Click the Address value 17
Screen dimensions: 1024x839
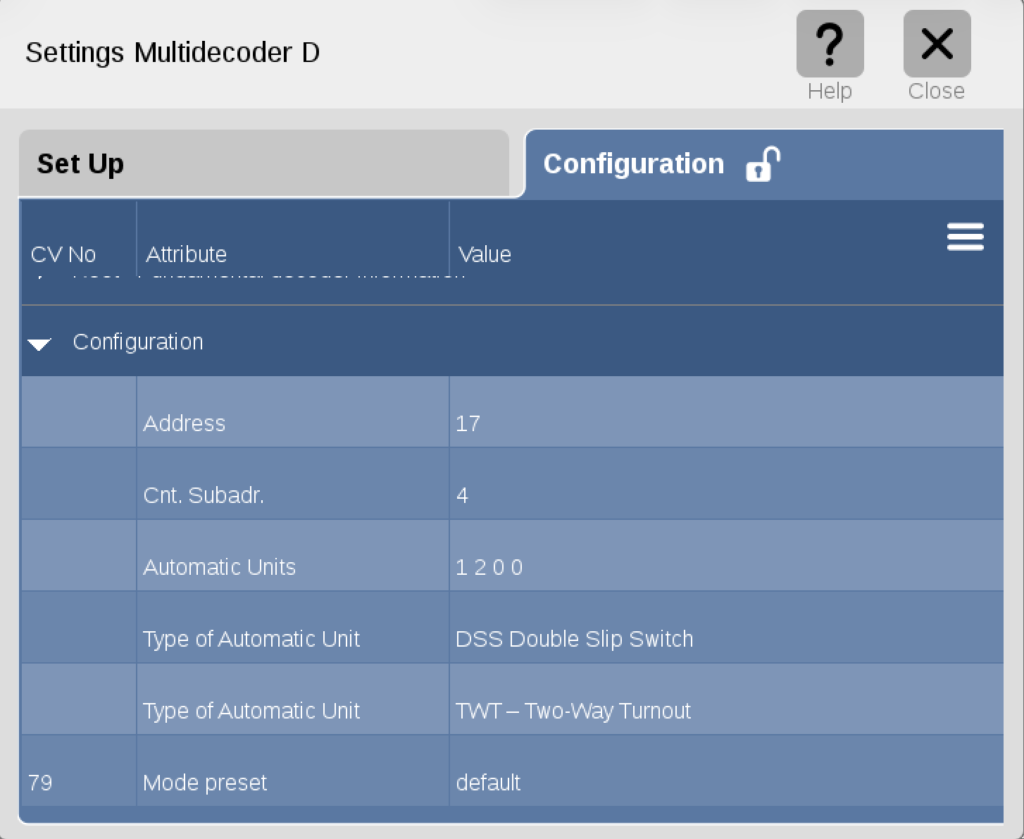pos(468,423)
